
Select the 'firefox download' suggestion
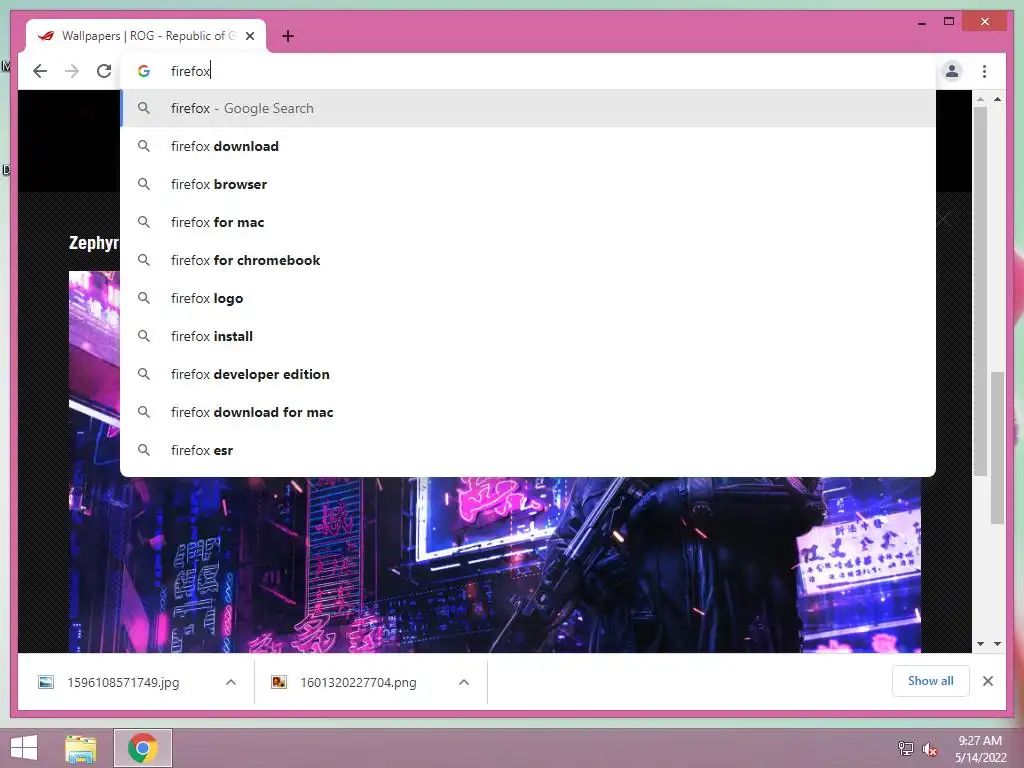[528, 146]
